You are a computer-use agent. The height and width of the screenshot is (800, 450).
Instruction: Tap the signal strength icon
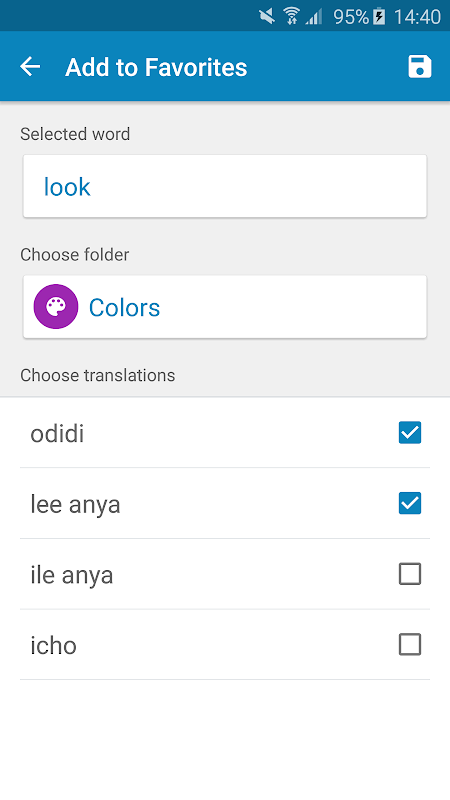pyautogui.click(x=314, y=17)
